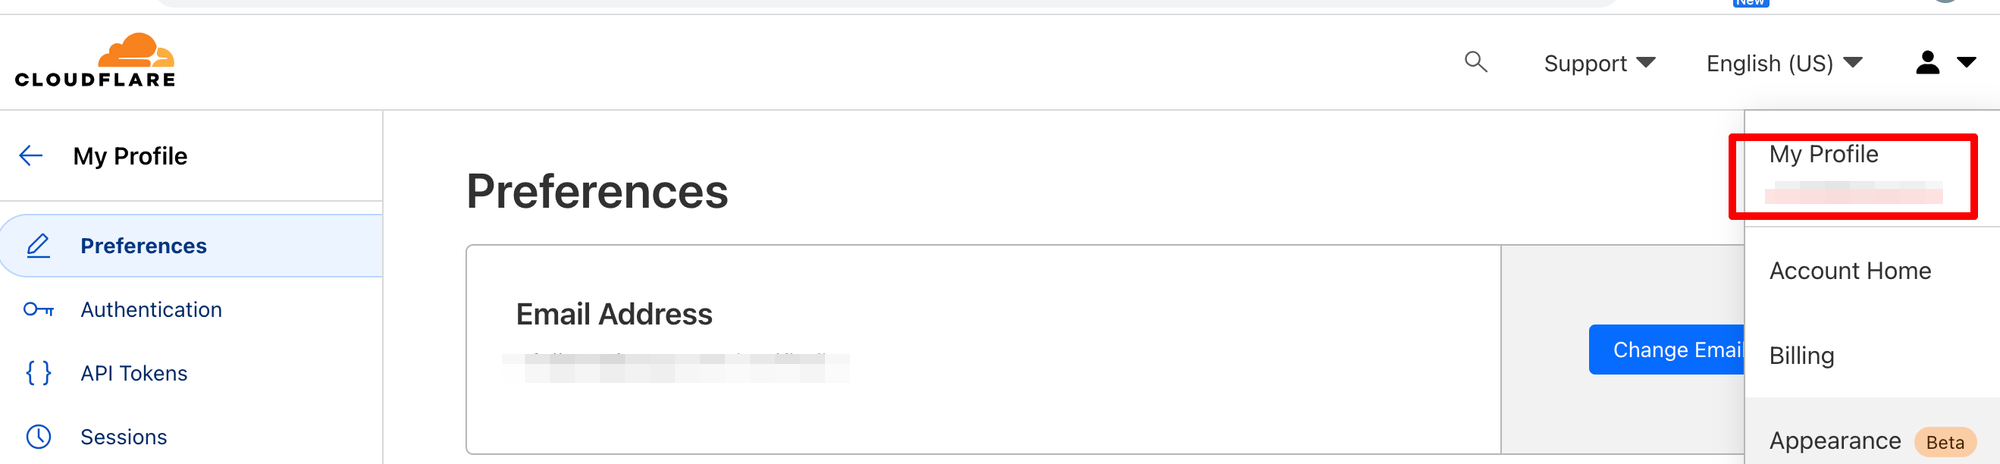This screenshot has height=464, width=2000.
Task: Click the Sessions clock icon
Action: pyautogui.click(x=38, y=437)
